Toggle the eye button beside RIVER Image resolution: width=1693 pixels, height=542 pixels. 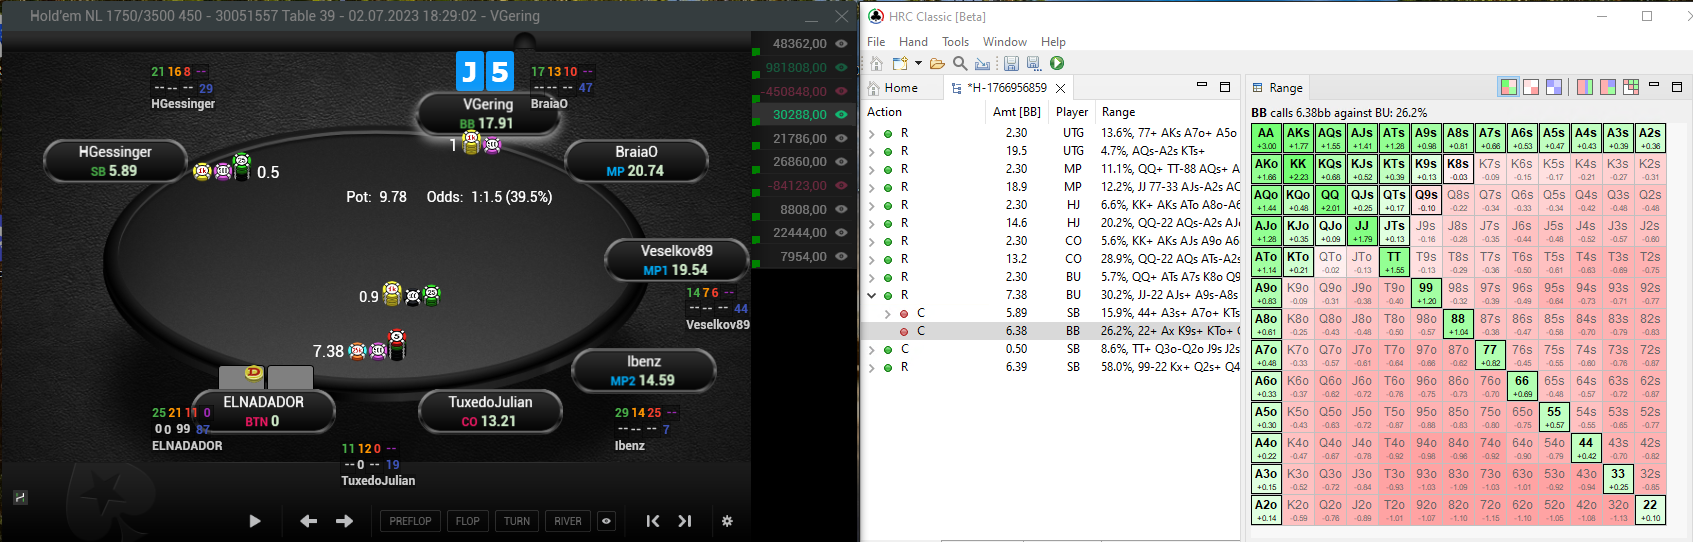click(x=606, y=521)
